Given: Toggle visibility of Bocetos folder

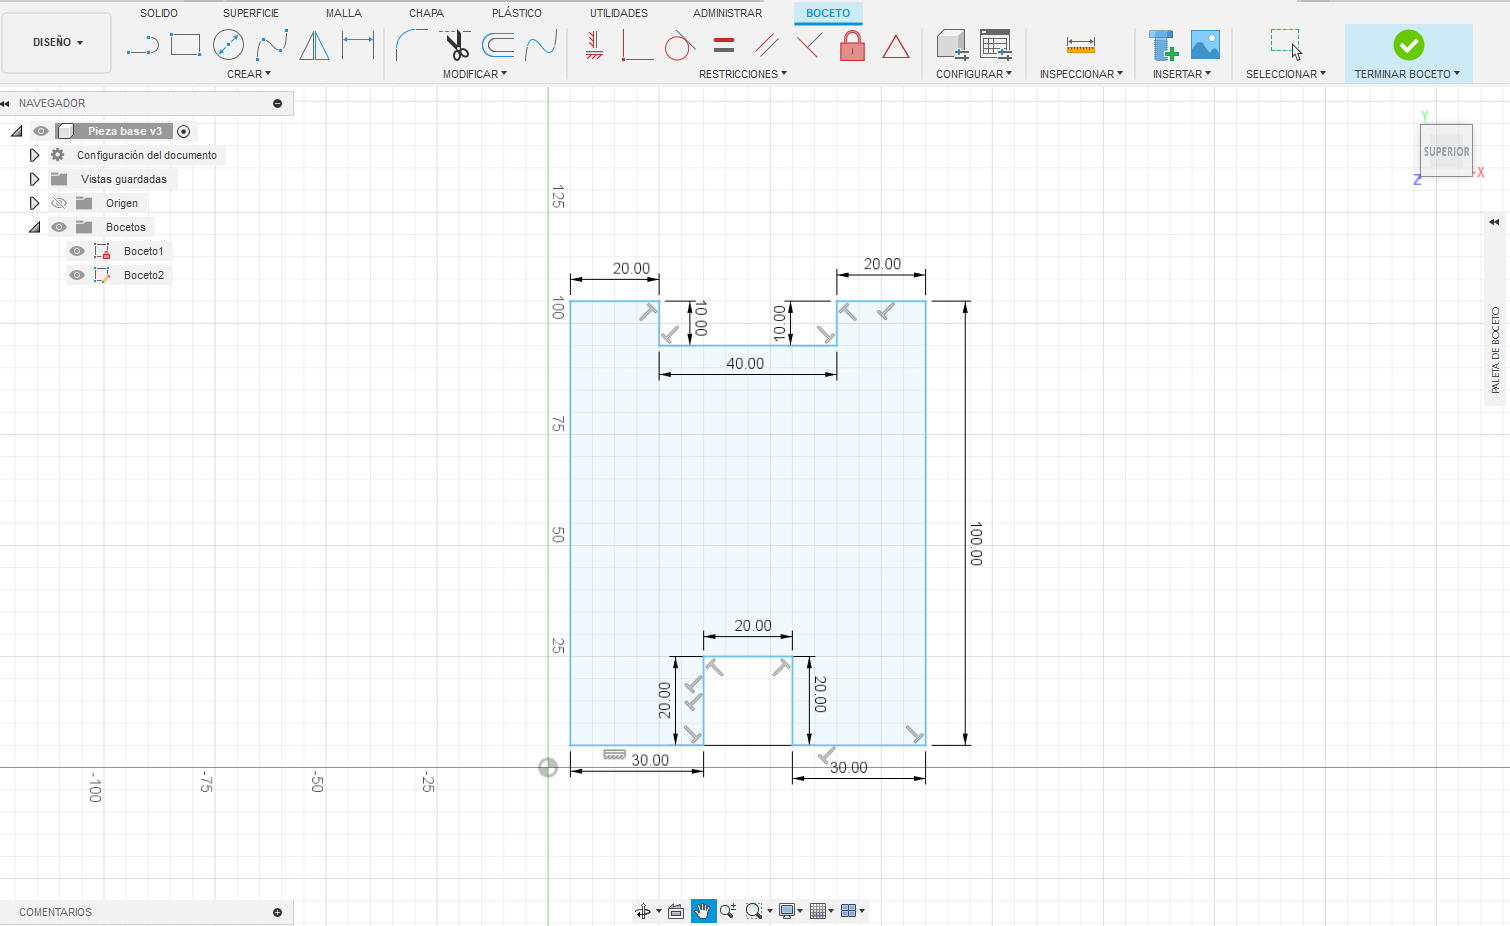Looking at the screenshot, I should click(59, 227).
